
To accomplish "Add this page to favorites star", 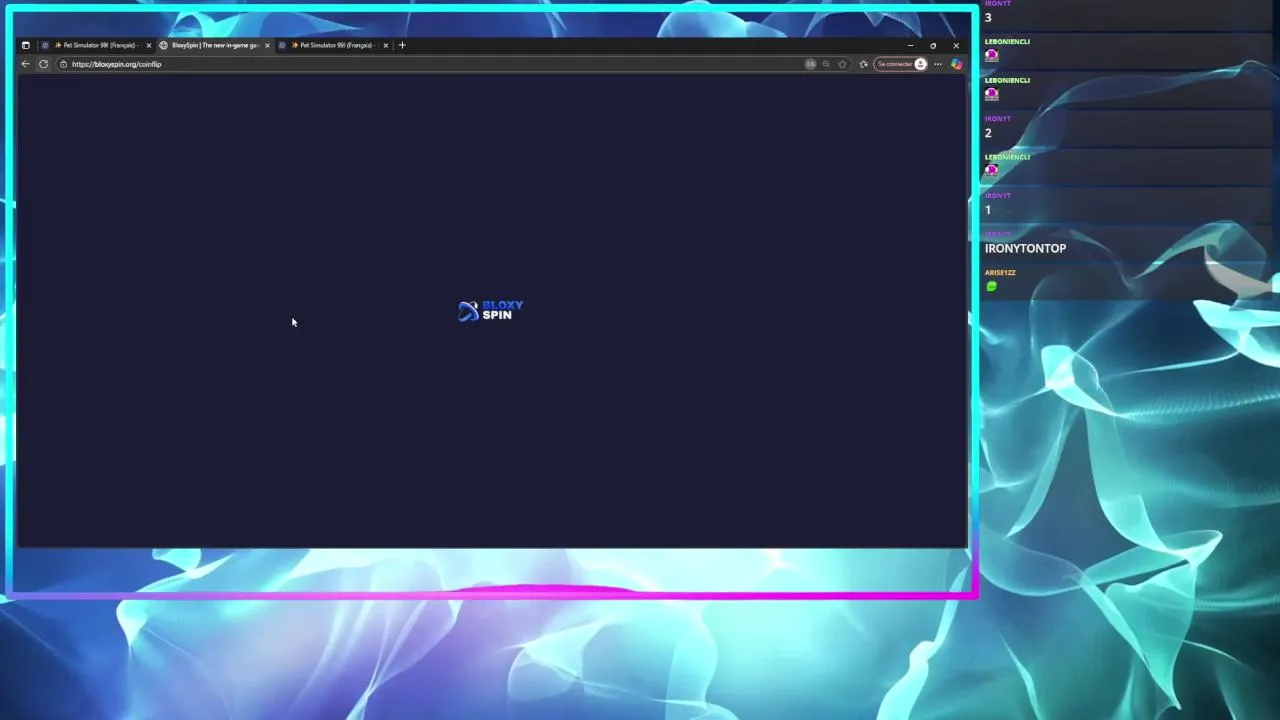I will coord(842,64).
